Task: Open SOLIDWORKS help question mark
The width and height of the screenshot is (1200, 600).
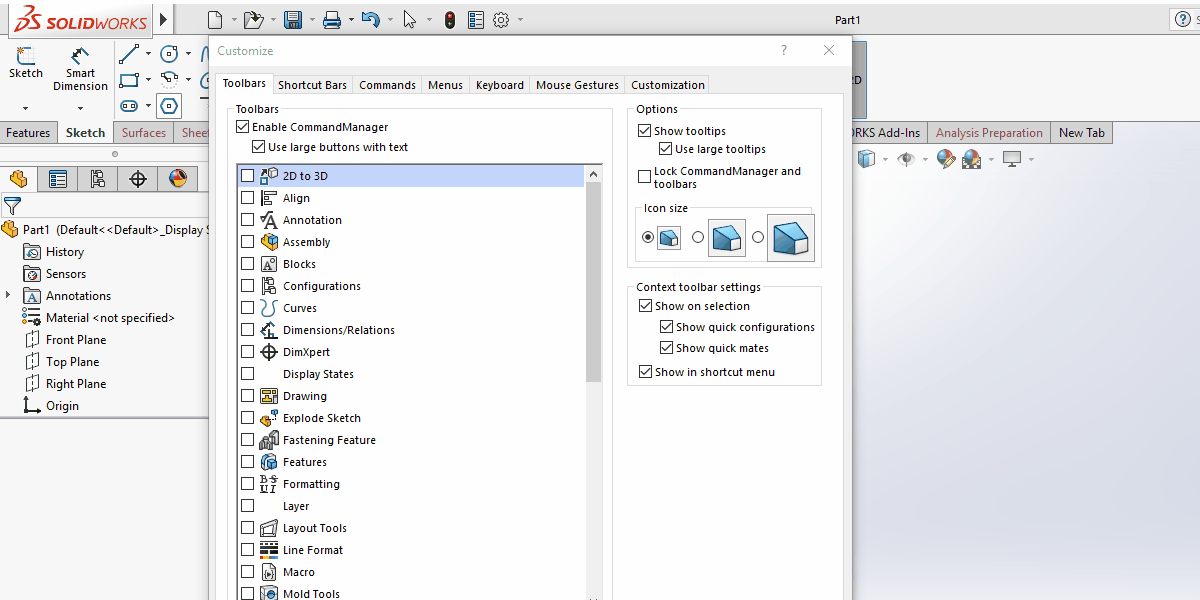Action: 1182,19
